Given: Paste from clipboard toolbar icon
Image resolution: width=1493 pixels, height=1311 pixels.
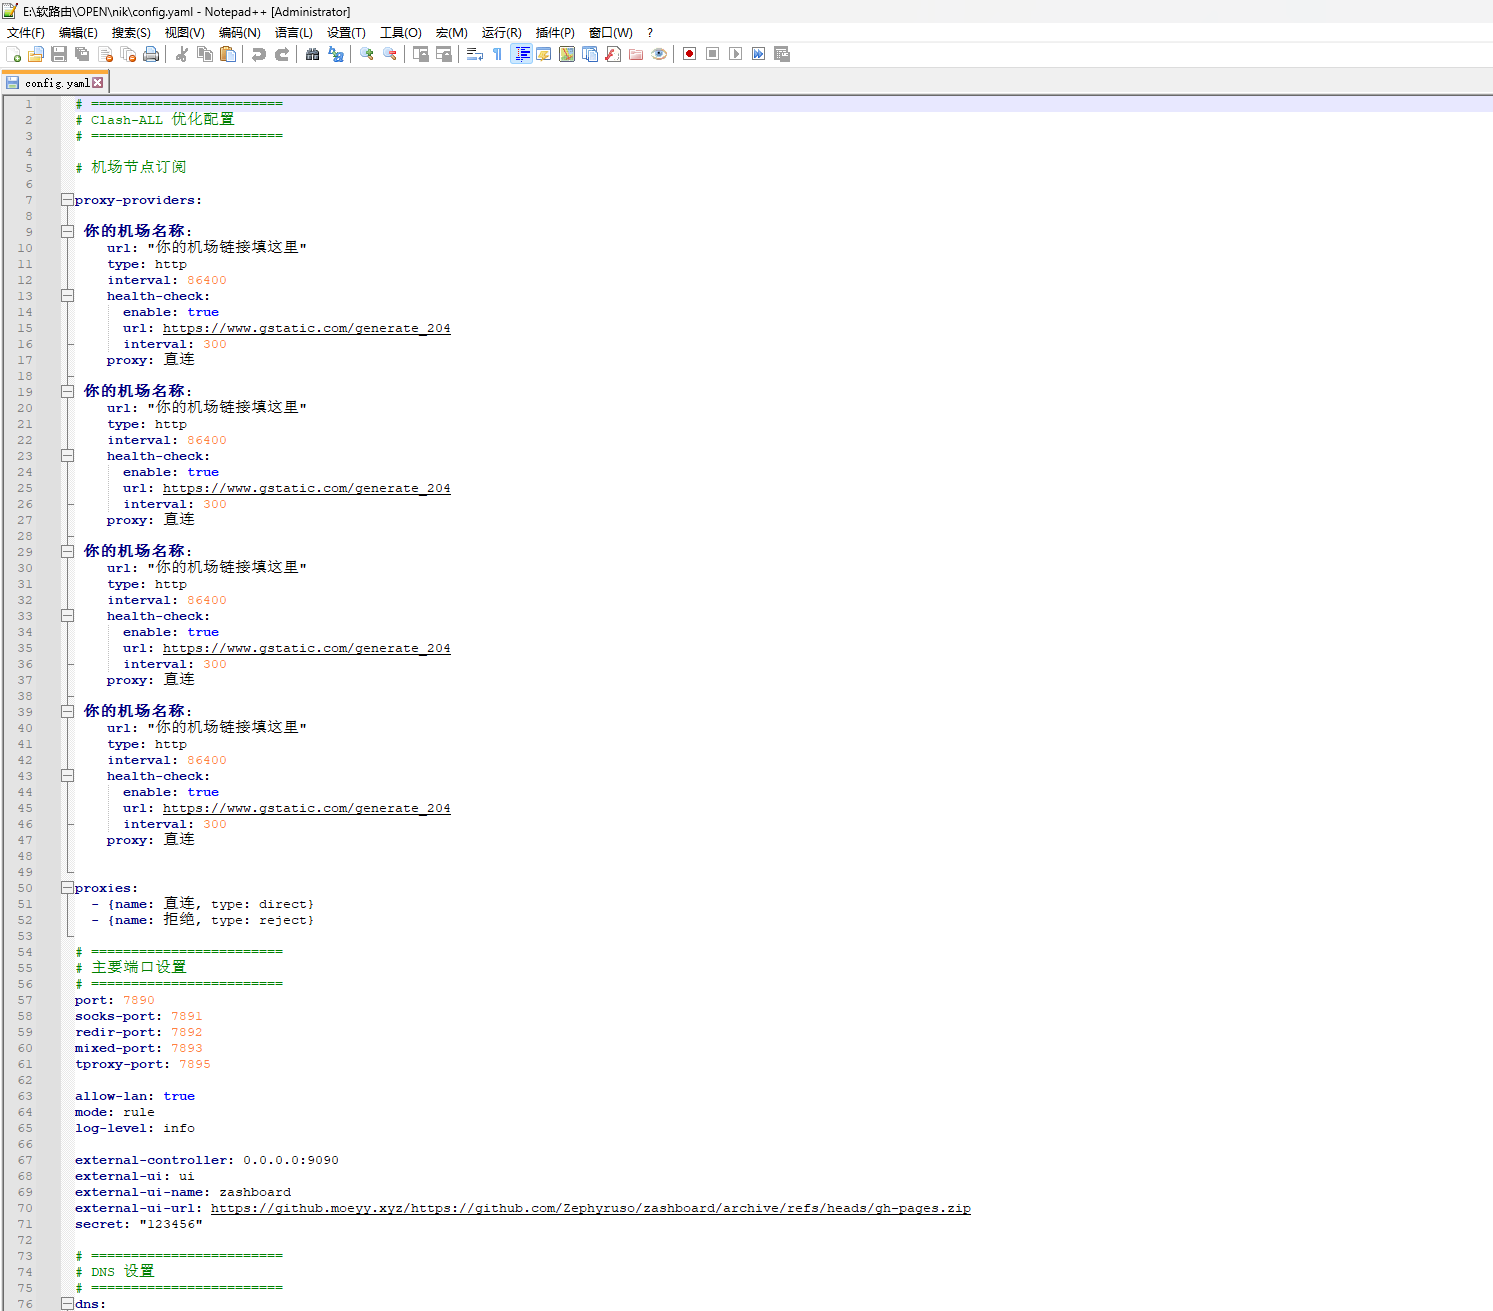Looking at the screenshot, I should point(228,54).
